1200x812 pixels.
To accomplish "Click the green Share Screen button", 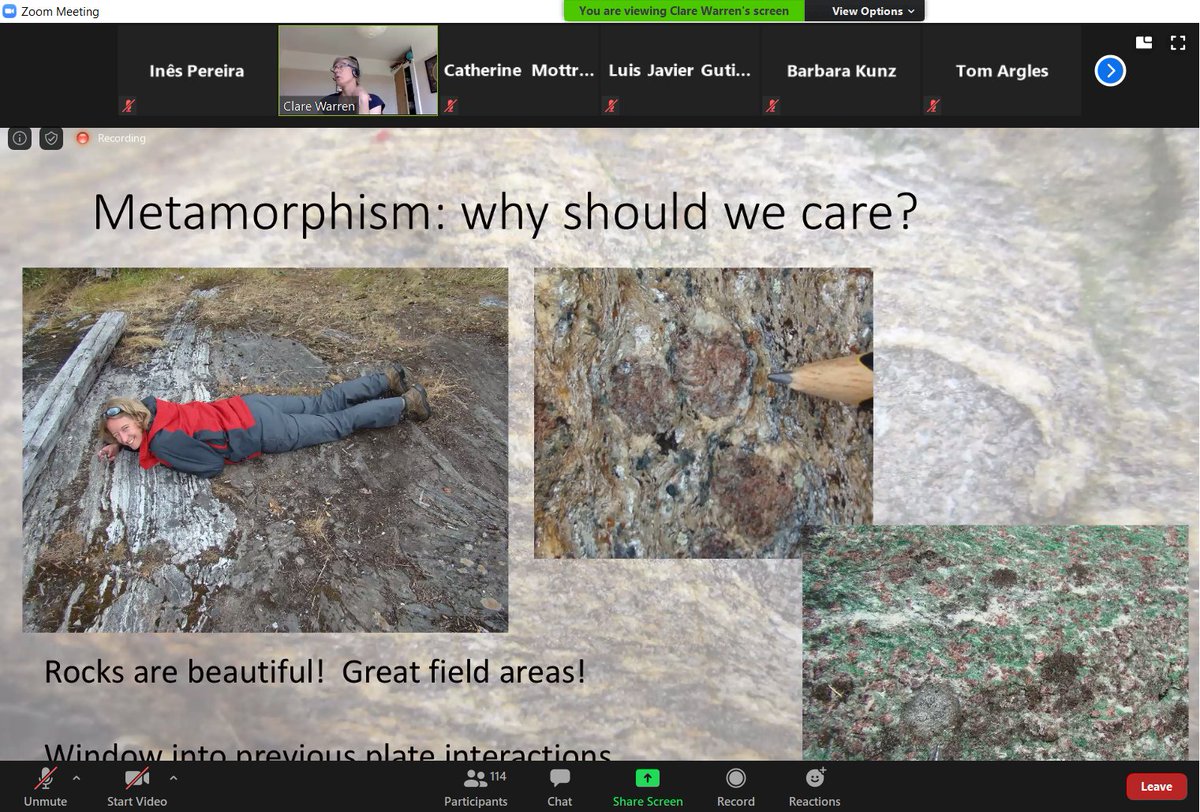I will click(648, 785).
